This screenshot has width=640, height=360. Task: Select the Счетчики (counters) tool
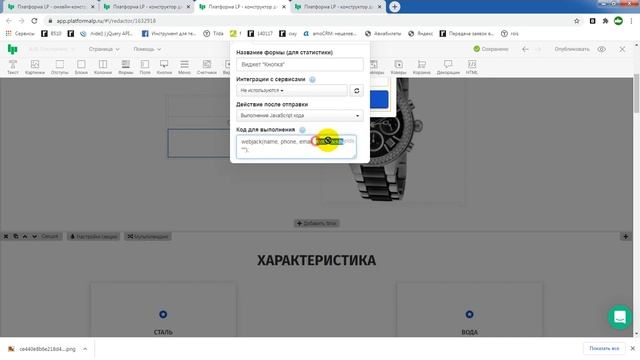[x=207, y=67]
